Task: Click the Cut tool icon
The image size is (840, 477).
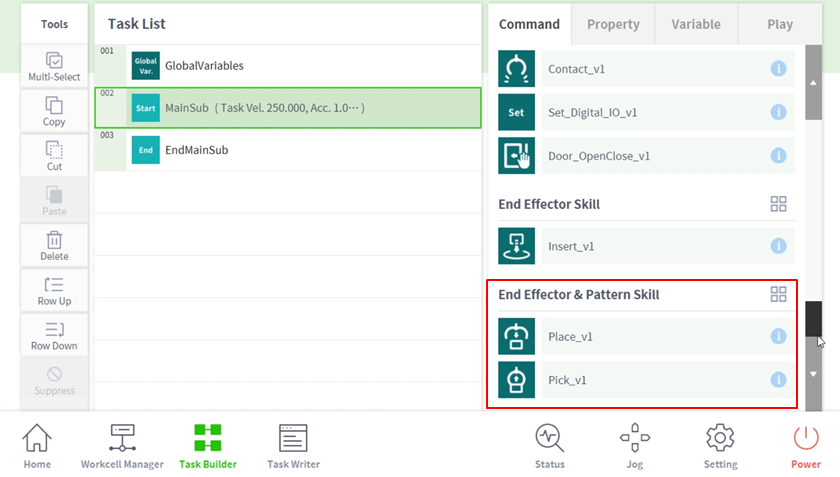Action: pos(54,150)
